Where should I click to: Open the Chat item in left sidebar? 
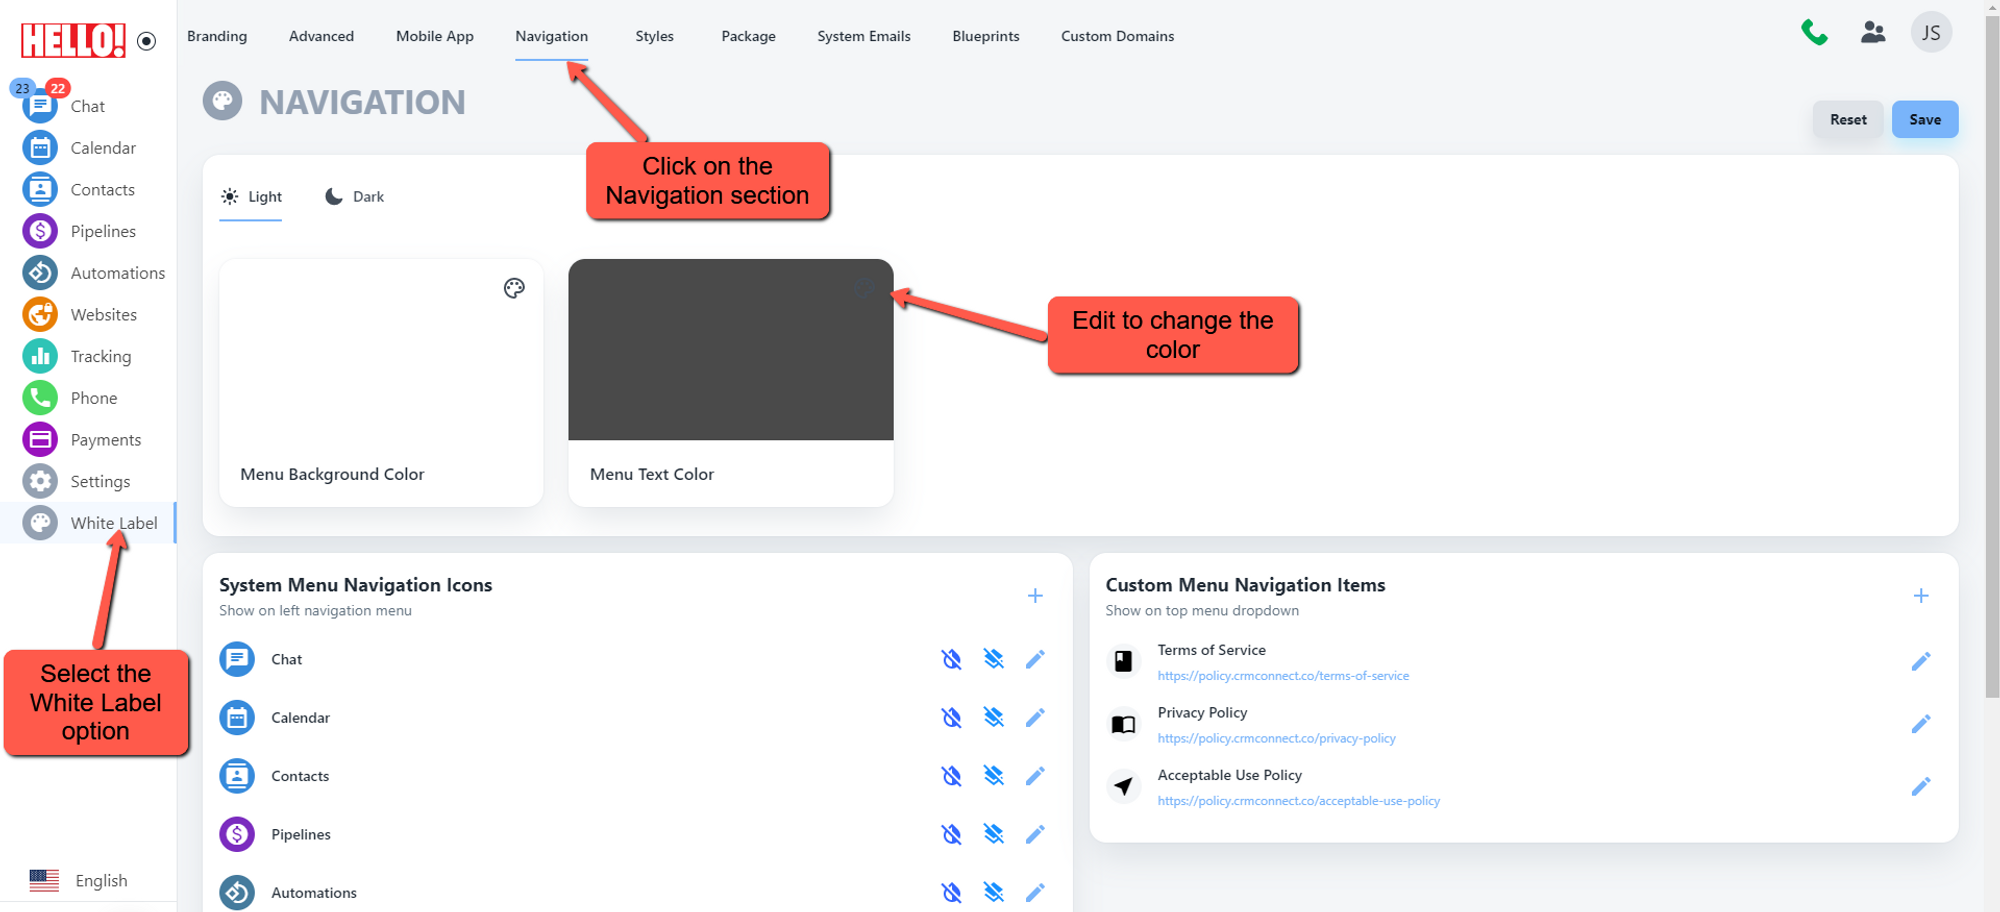tap(86, 106)
